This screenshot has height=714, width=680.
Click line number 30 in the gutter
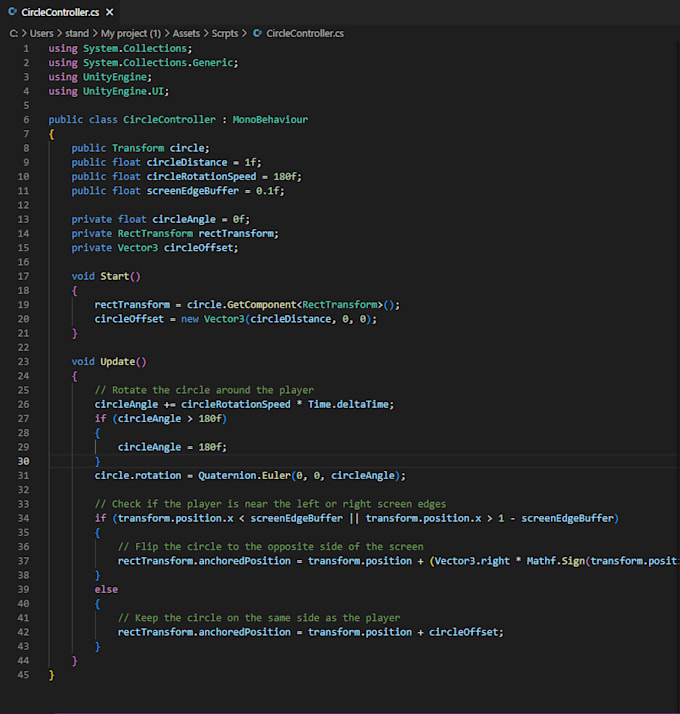pos(23,461)
